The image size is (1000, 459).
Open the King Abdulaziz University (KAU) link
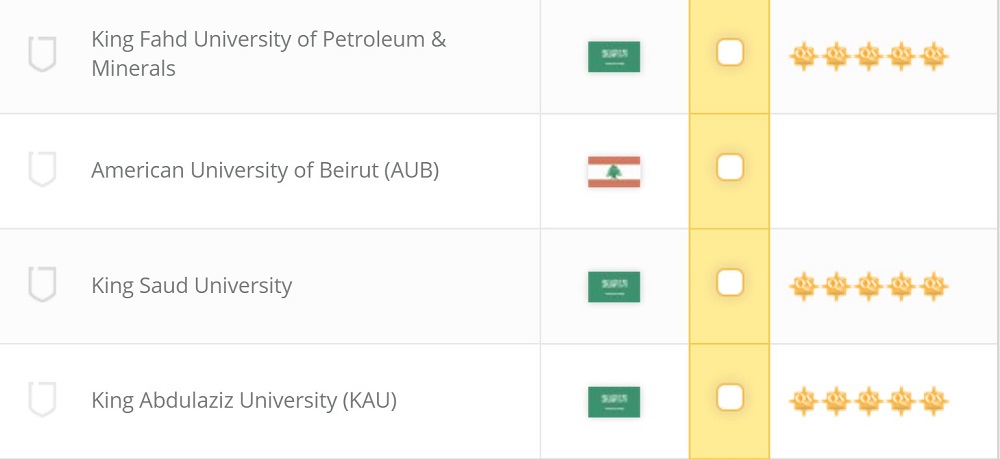[x=244, y=400]
